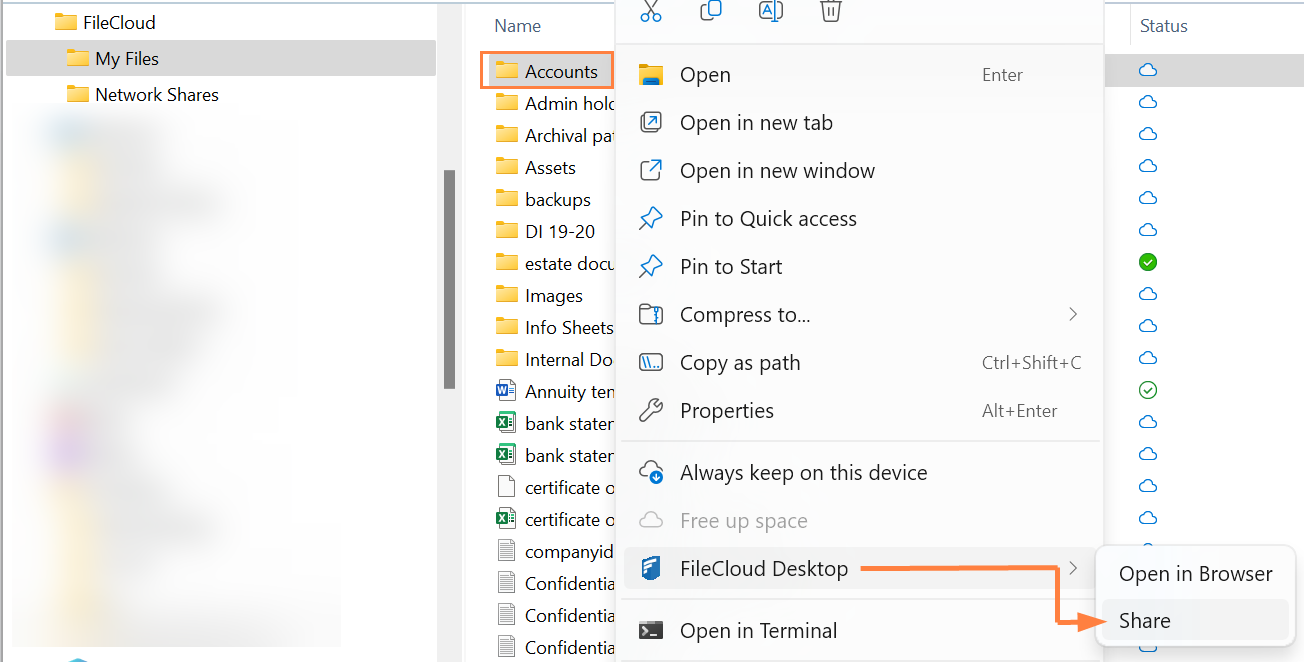This screenshot has width=1304, height=662.
Task: Click the cloud status icon on the top row
Action: coord(1147,70)
